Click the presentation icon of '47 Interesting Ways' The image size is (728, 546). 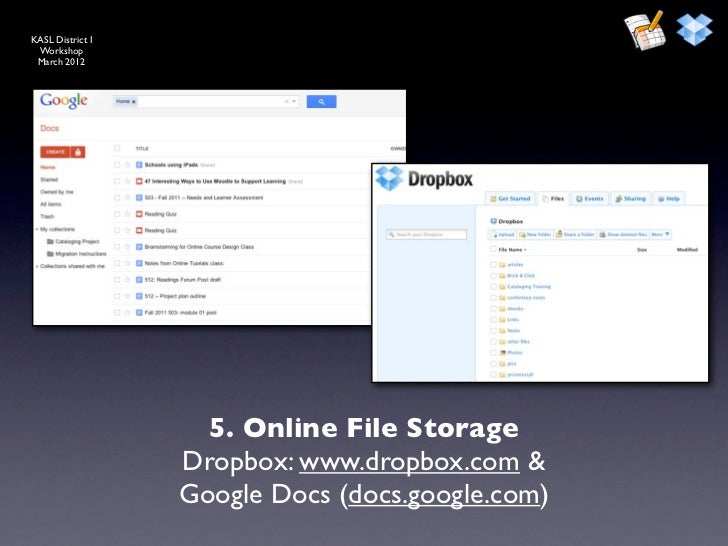tap(139, 181)
